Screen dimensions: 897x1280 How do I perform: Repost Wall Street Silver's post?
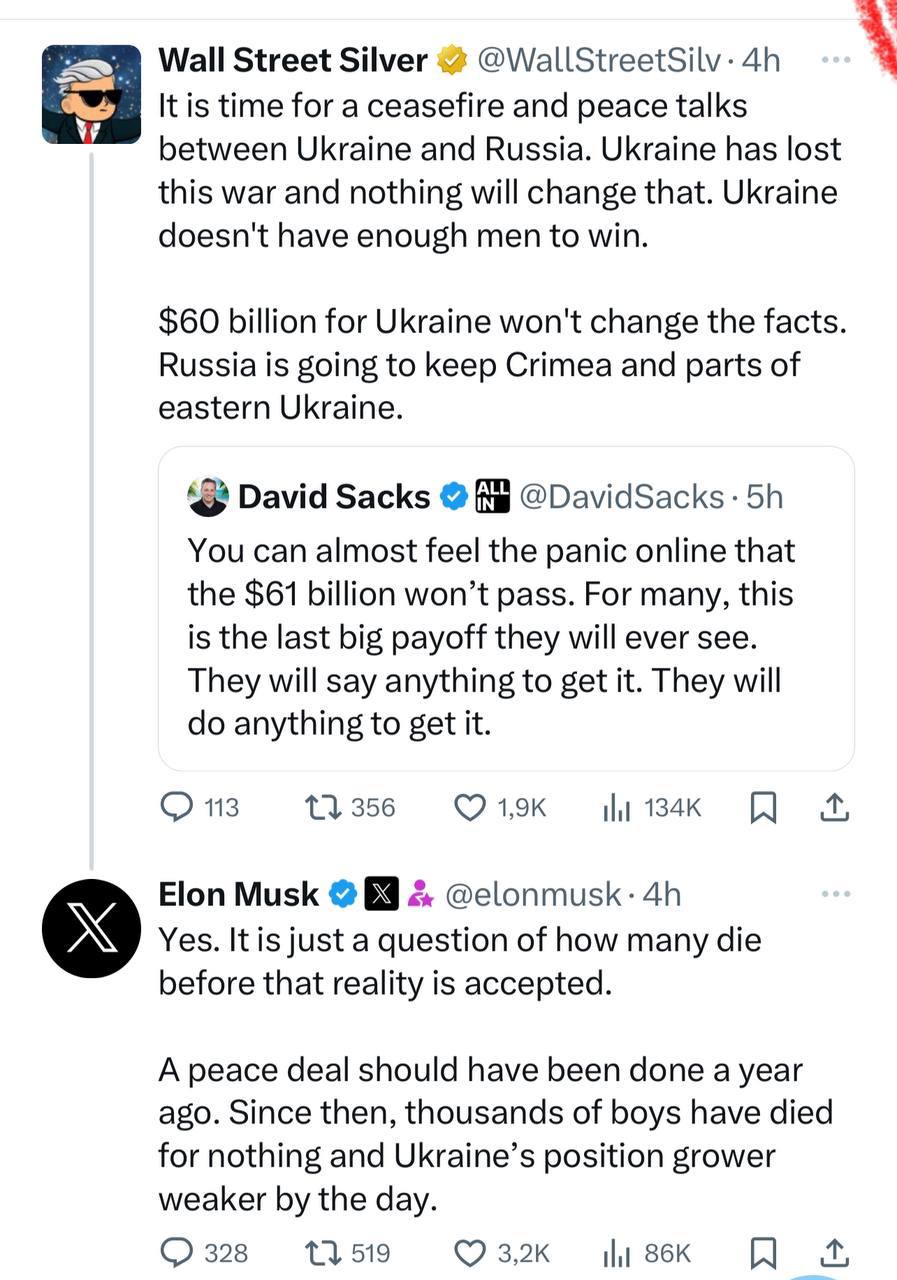(324, 807)
